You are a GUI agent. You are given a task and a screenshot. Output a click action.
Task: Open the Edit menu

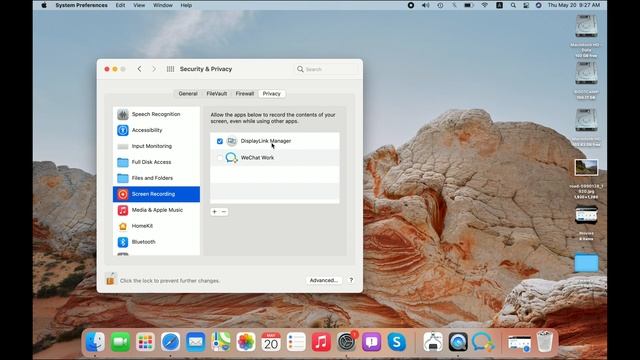[x=120, y=5]
